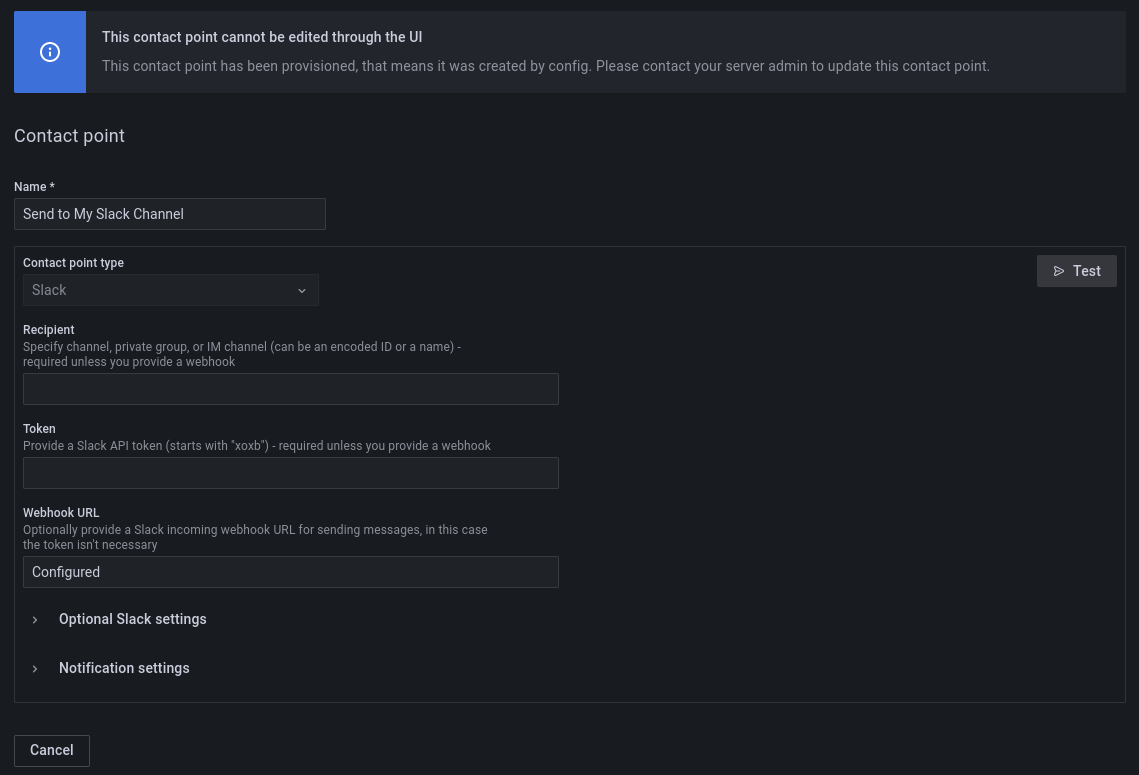Click the chevron arrow in Slack dropdown
The width and height of the screenshot is (1139, 775).
click(302, 290)
